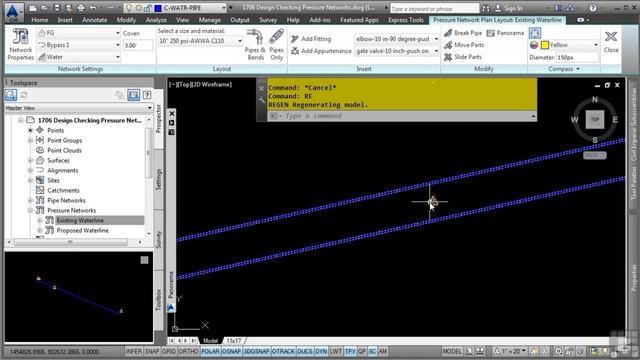The width and height of the screenshot is (640, 360).
Task: Toggle 3DOSNAP in status bar
Action: point(256,351)
